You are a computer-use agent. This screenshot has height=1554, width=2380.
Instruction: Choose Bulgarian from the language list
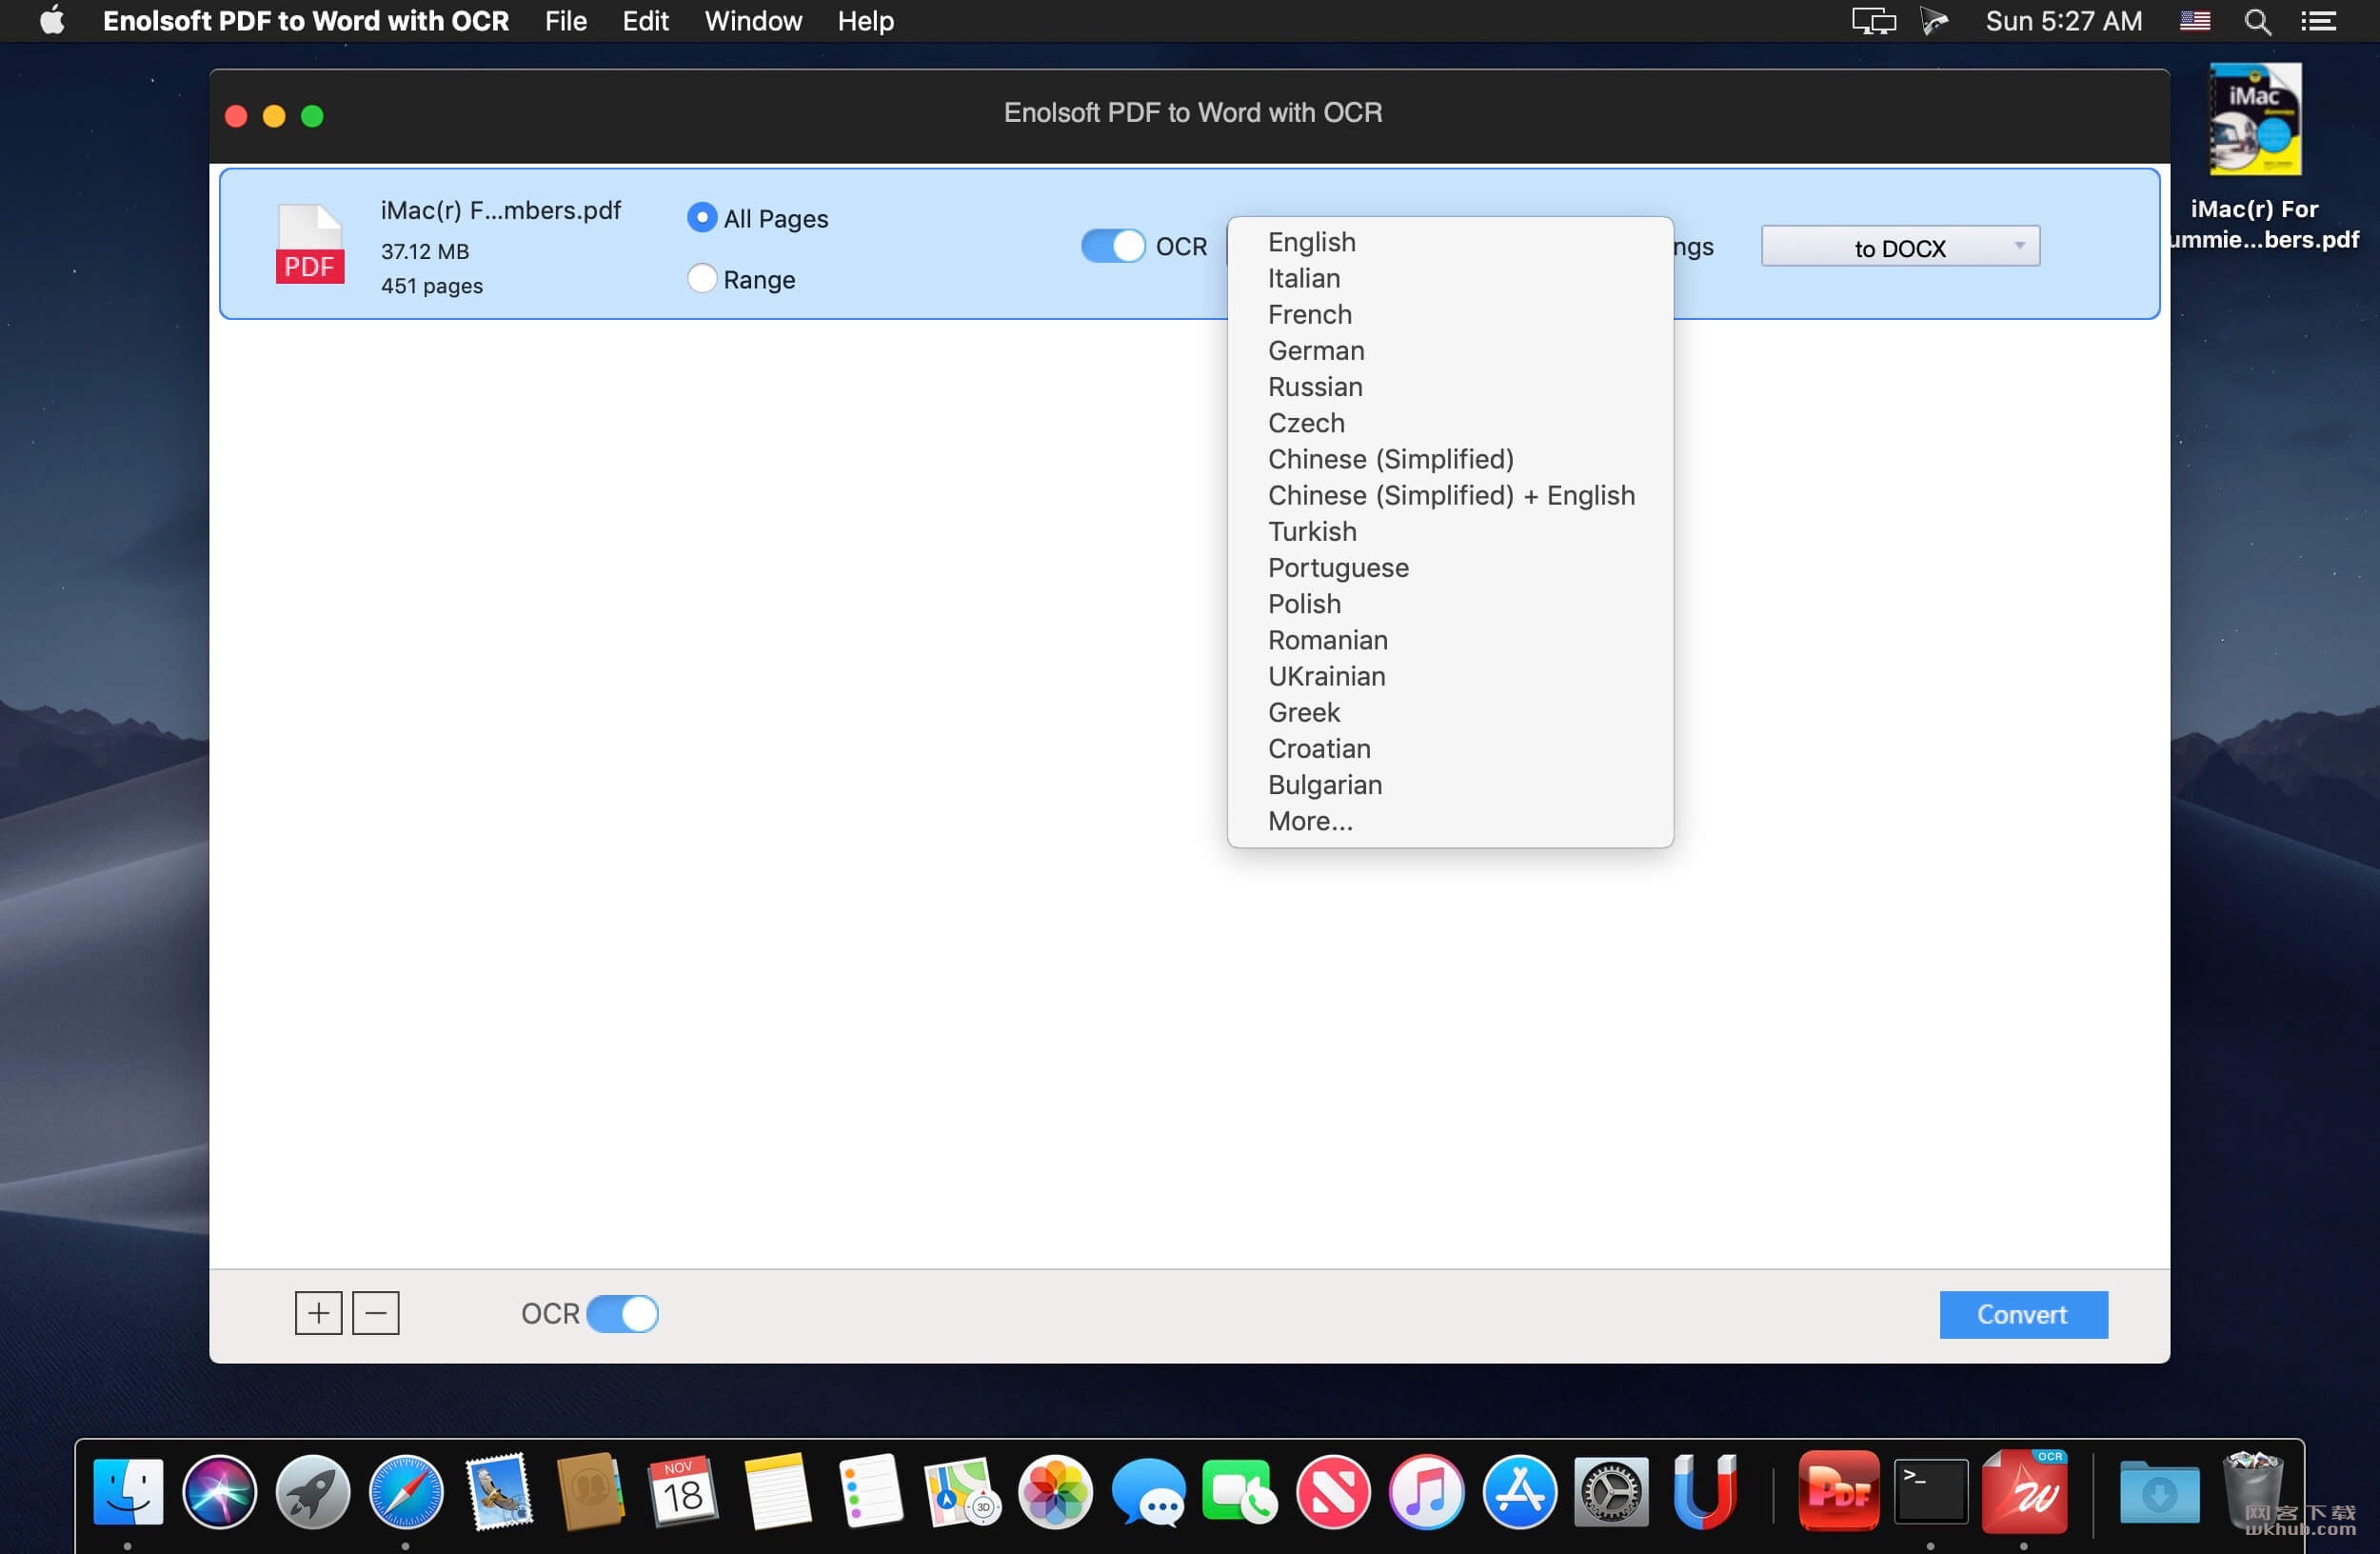coord(1450,784)
